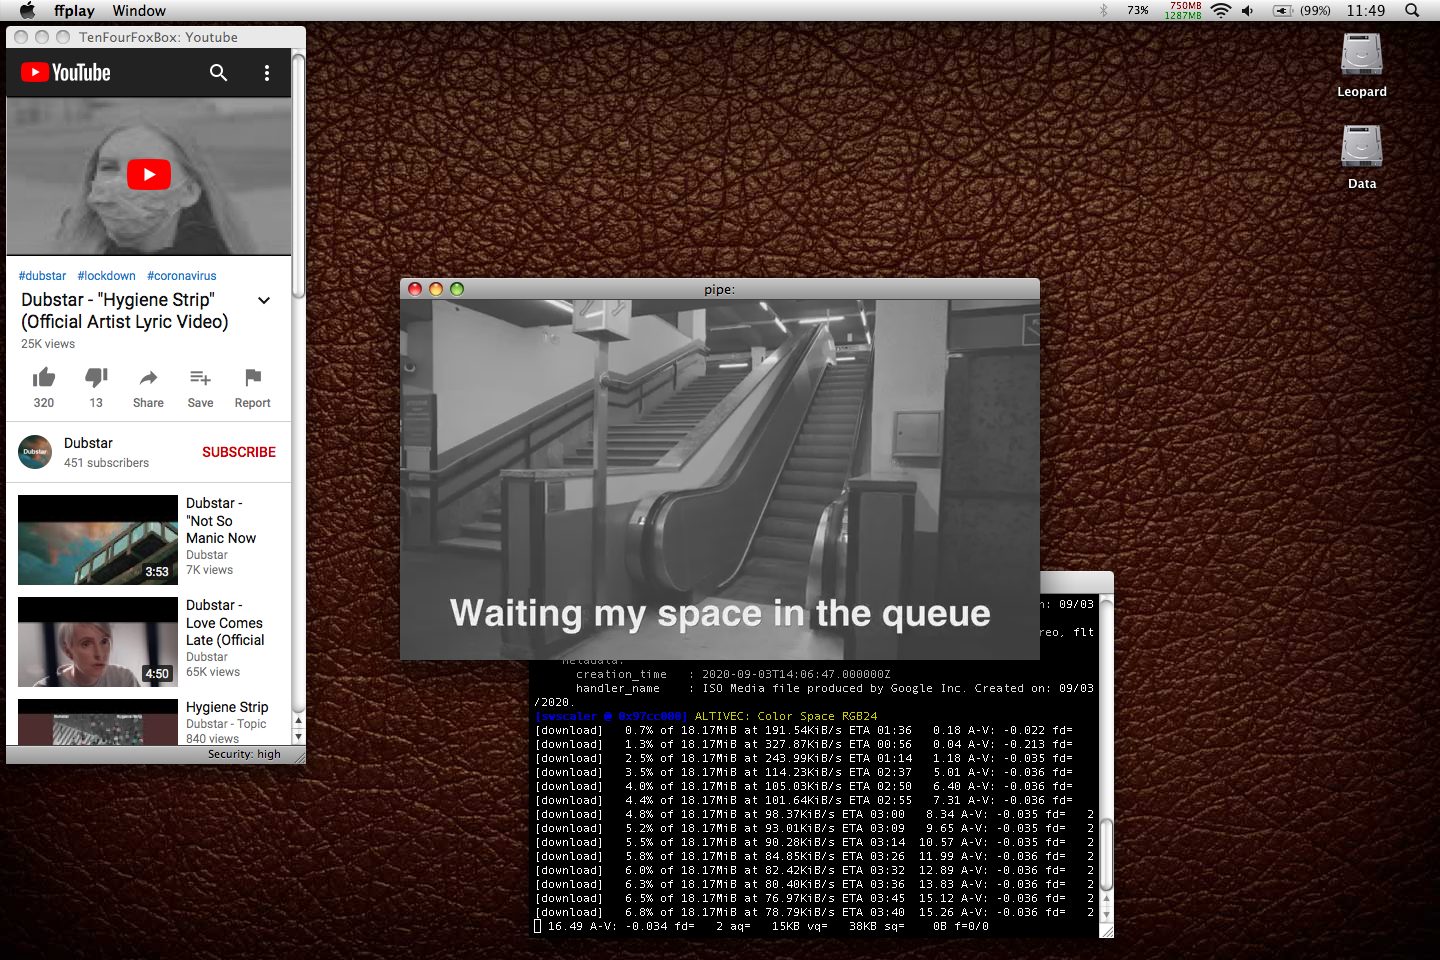
Task: Open the Window menu in menu bar
Action: point(139,11)
